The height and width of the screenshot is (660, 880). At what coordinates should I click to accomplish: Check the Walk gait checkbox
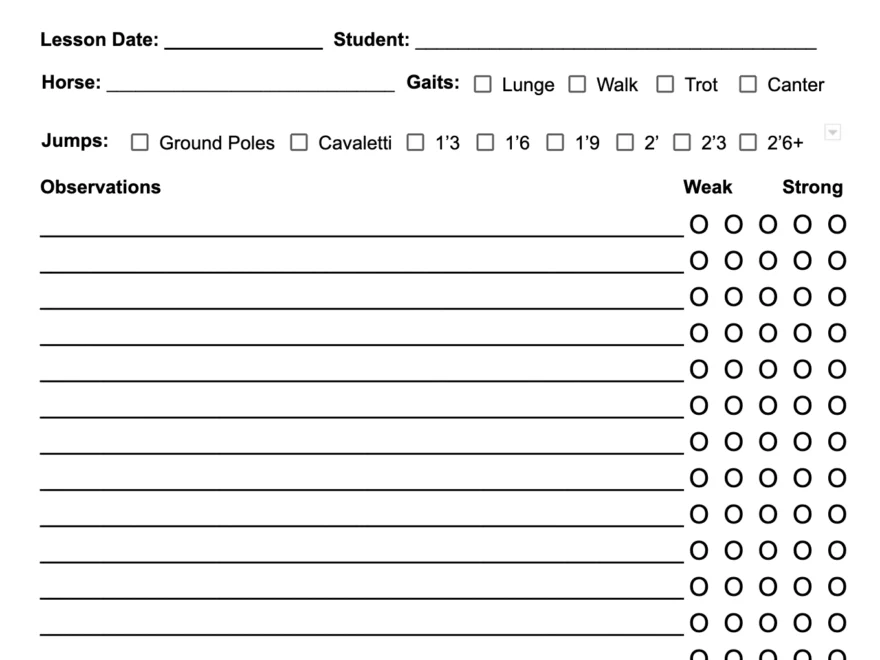click(577, 85)
